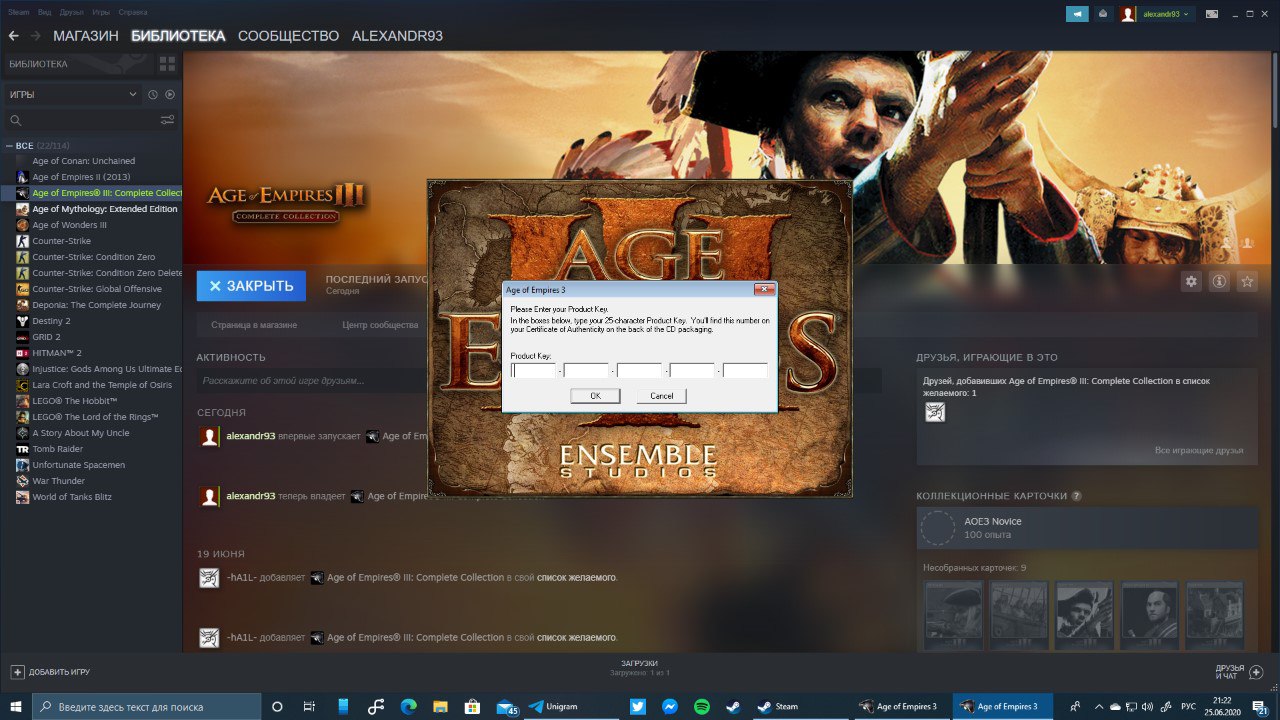Open Microsoft Edge from the taskbar
Screen dimensions: 1280x720
[408, 706]
